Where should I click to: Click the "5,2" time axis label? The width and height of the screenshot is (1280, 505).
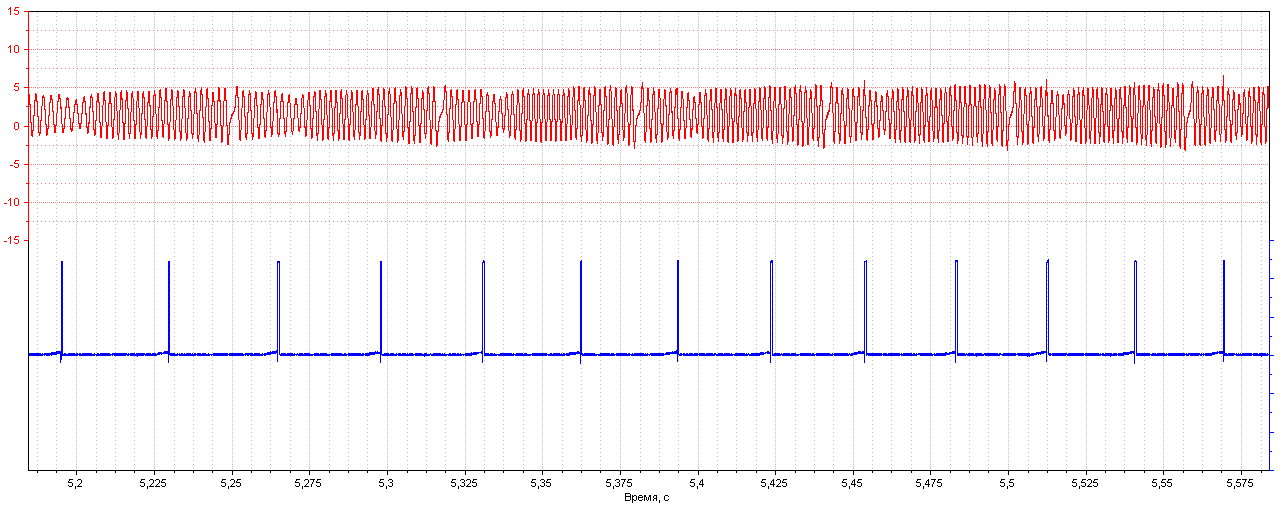pyautogui.click(x=75, y=483)
